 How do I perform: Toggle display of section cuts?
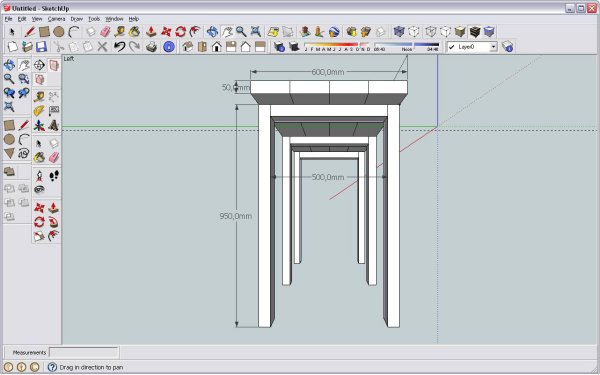point(39,80)
